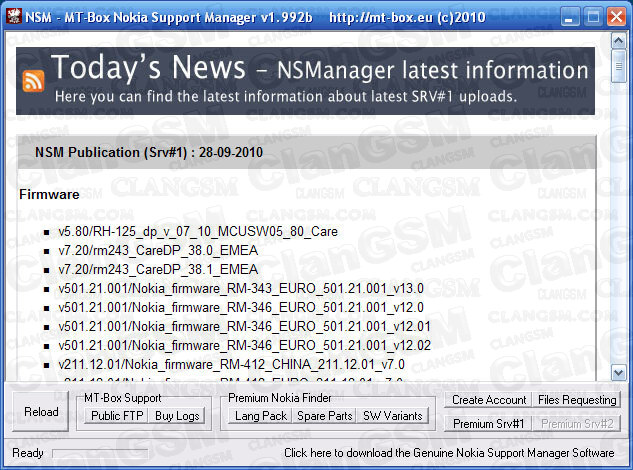Select firmware RM-346_EURO_501.21.001_v12.01 entry
Image resolution: width=633 pixels, height=470 pixels.
click(244, 327)
